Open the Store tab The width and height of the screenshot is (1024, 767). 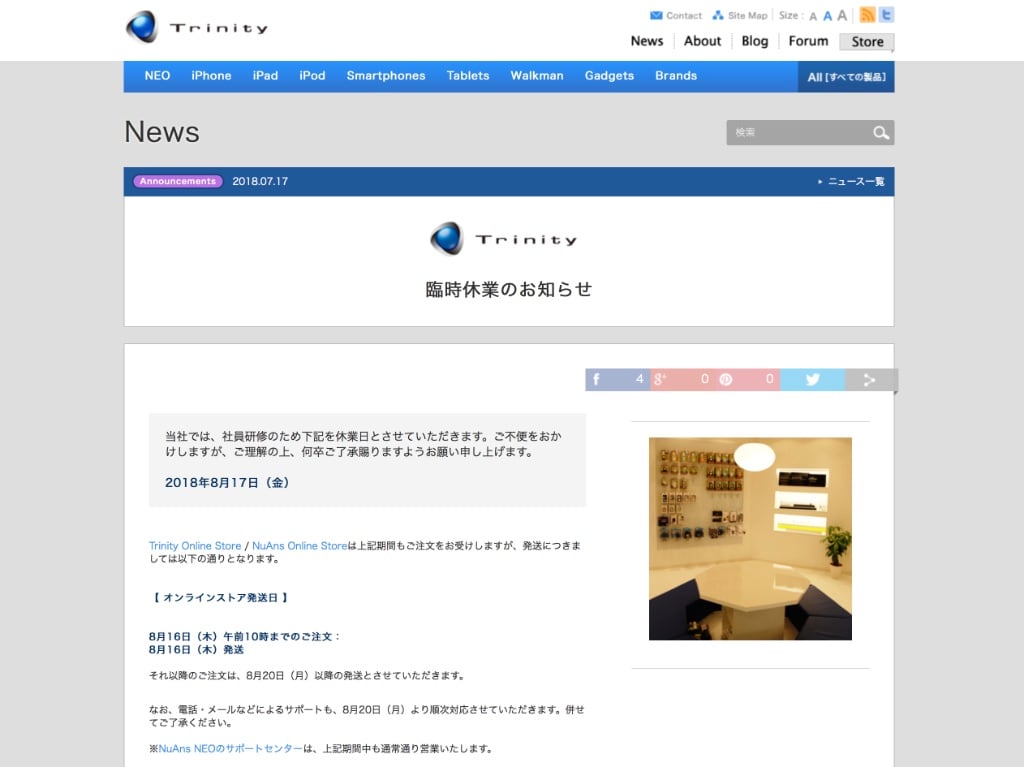867,42
